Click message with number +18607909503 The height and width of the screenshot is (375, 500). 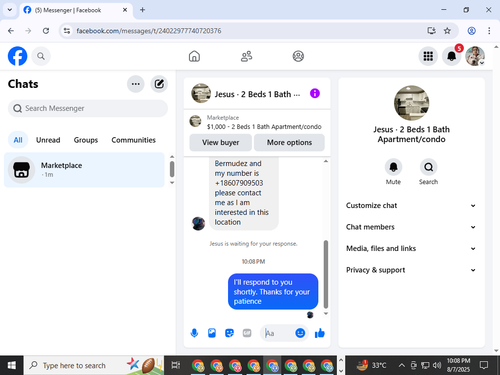[244, 193]
